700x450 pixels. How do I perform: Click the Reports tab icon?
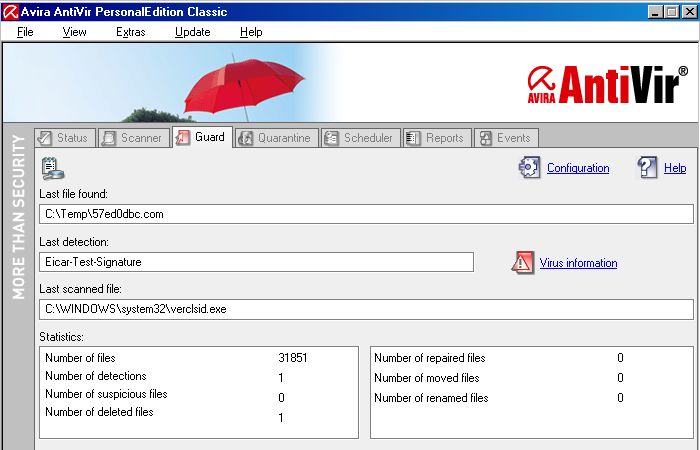(413, 138)
